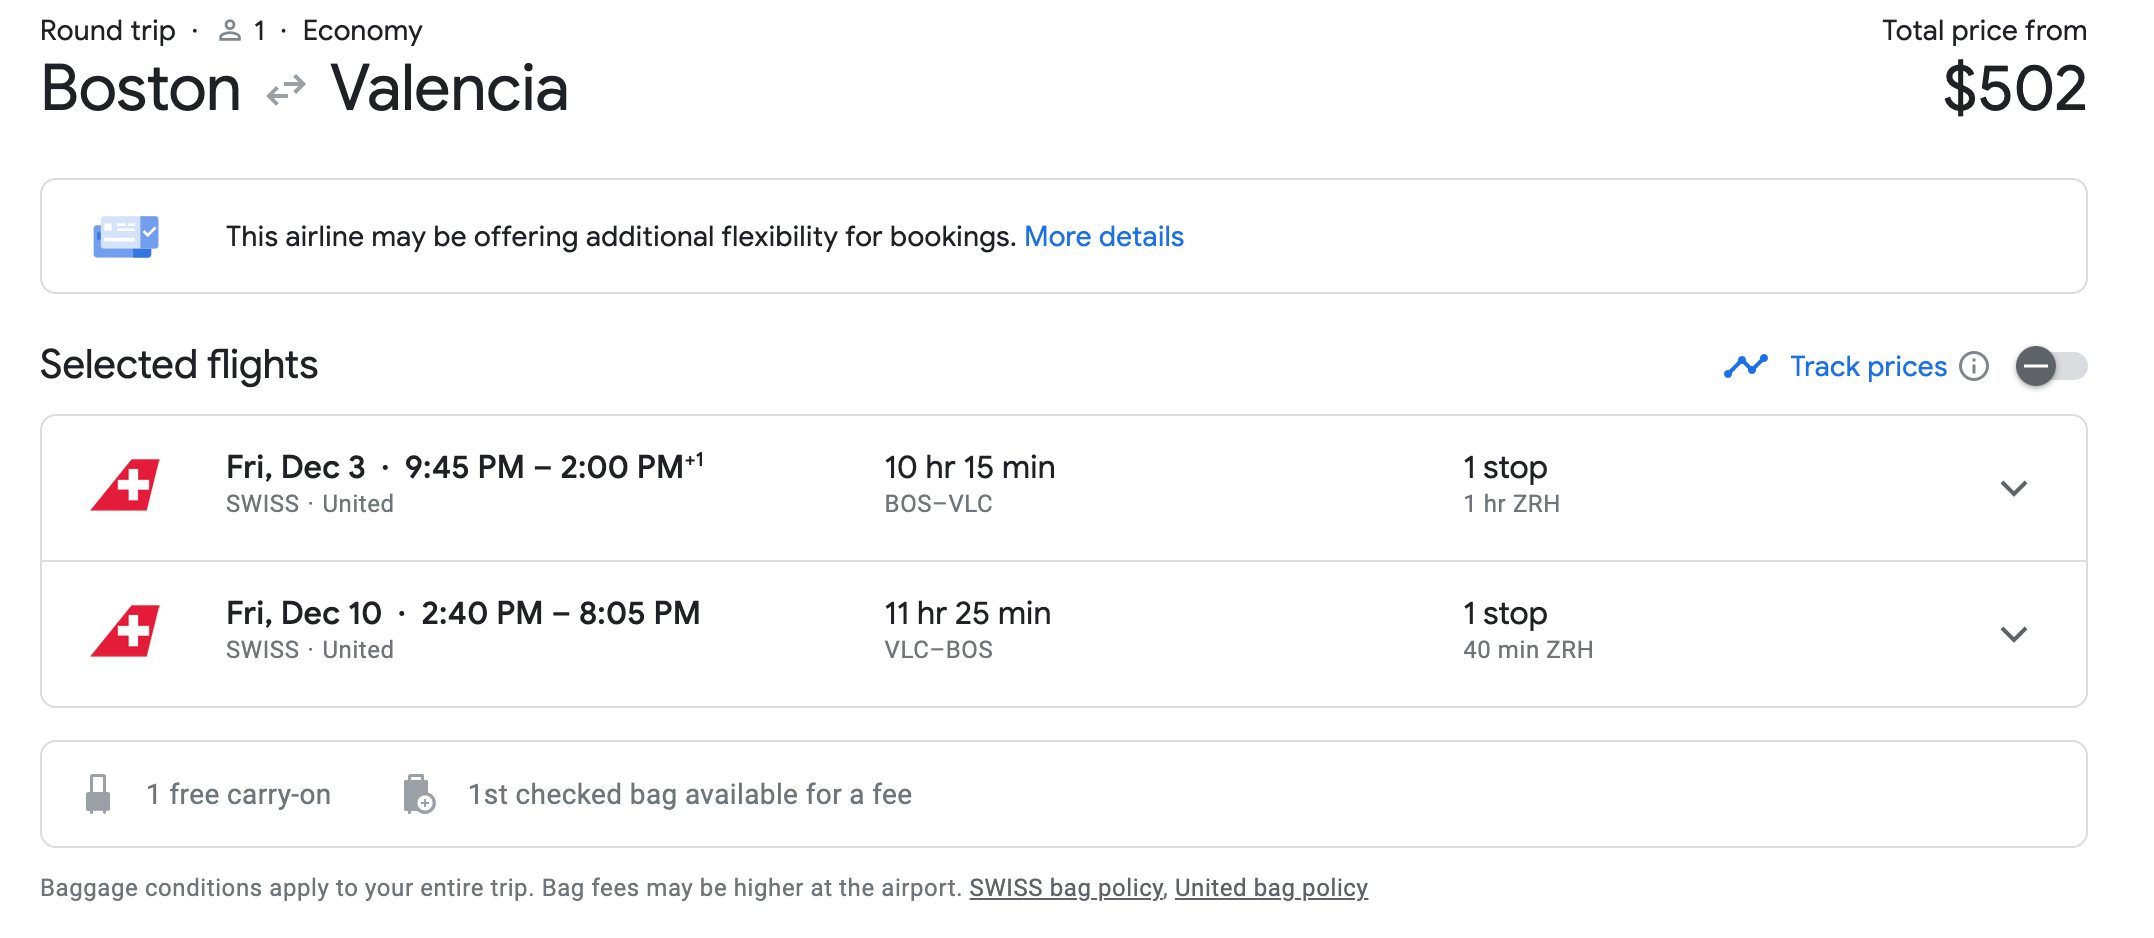This screenshot has height=938, width=2154.
Task: Click the flexible booking ticket icon
Action: coord(126,237)
